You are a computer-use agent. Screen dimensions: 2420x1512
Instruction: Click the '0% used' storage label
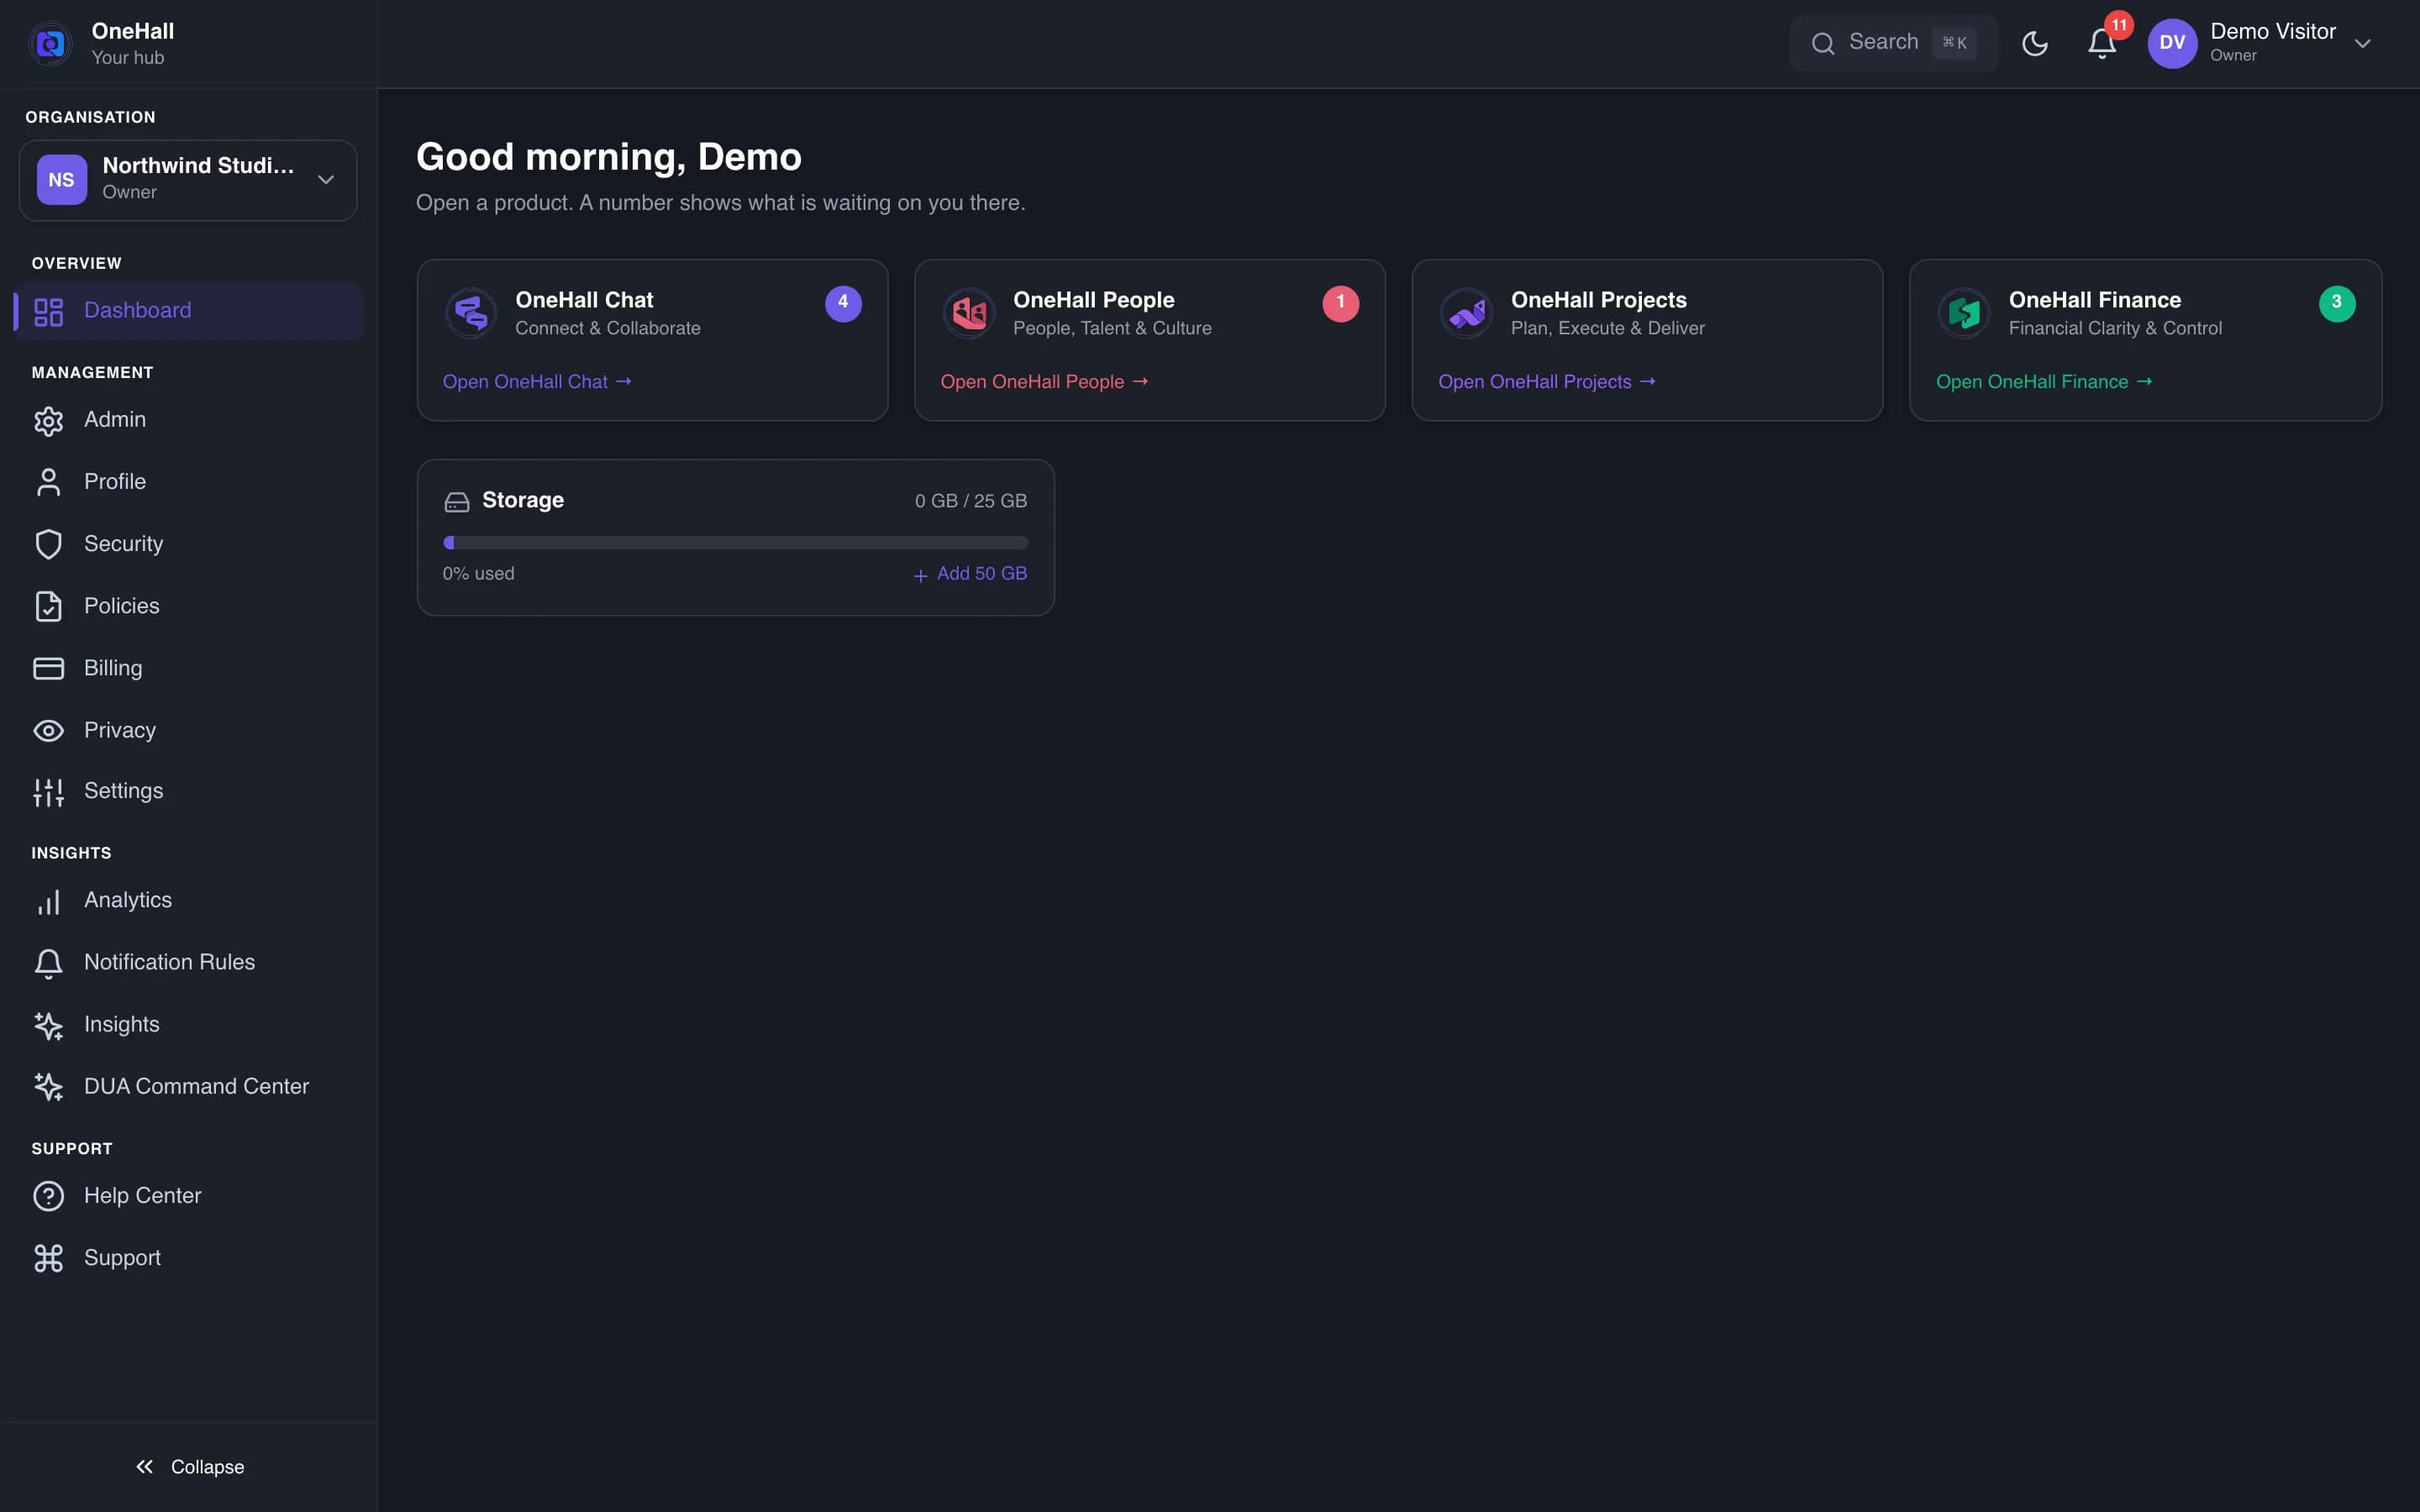[x=479, y=574]
